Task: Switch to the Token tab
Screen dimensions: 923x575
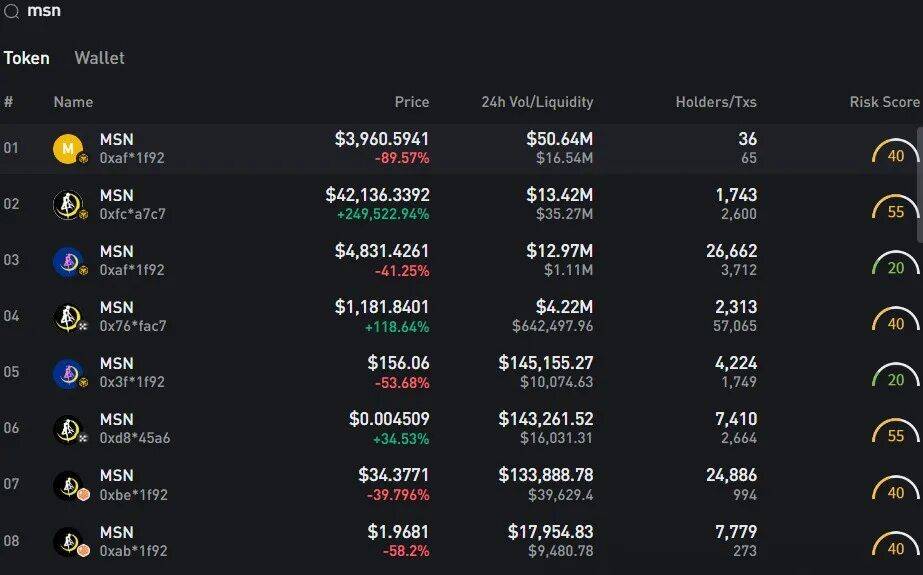Action: tap(27, 58)
